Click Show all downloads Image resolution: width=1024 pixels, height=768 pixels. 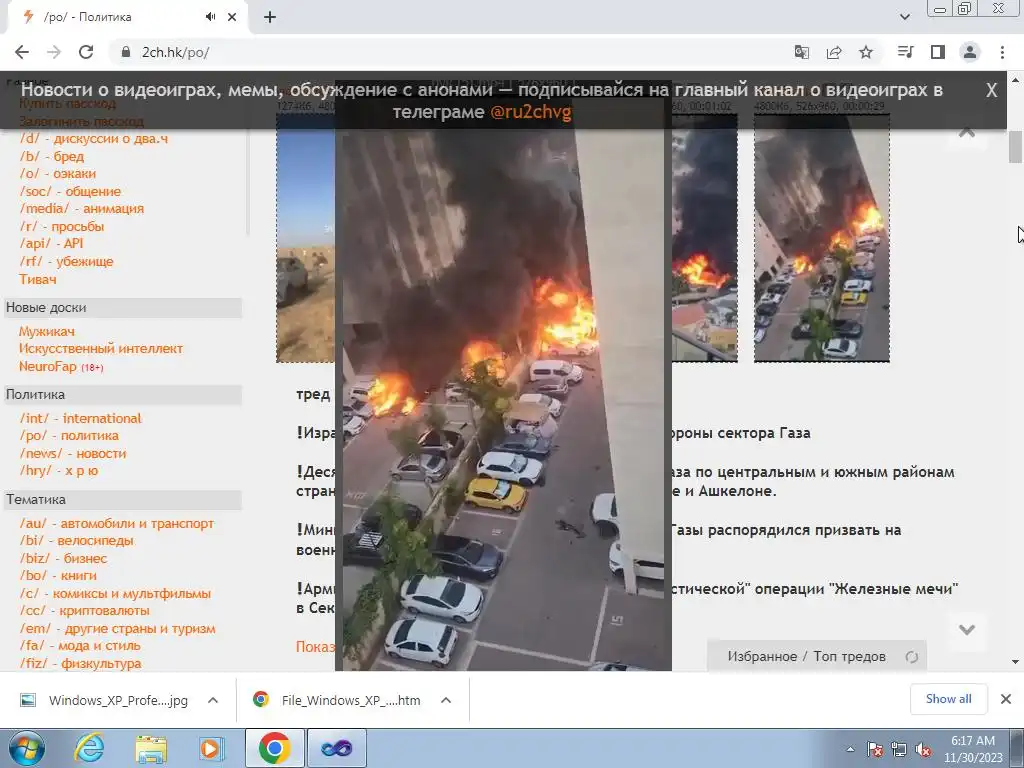948,699
